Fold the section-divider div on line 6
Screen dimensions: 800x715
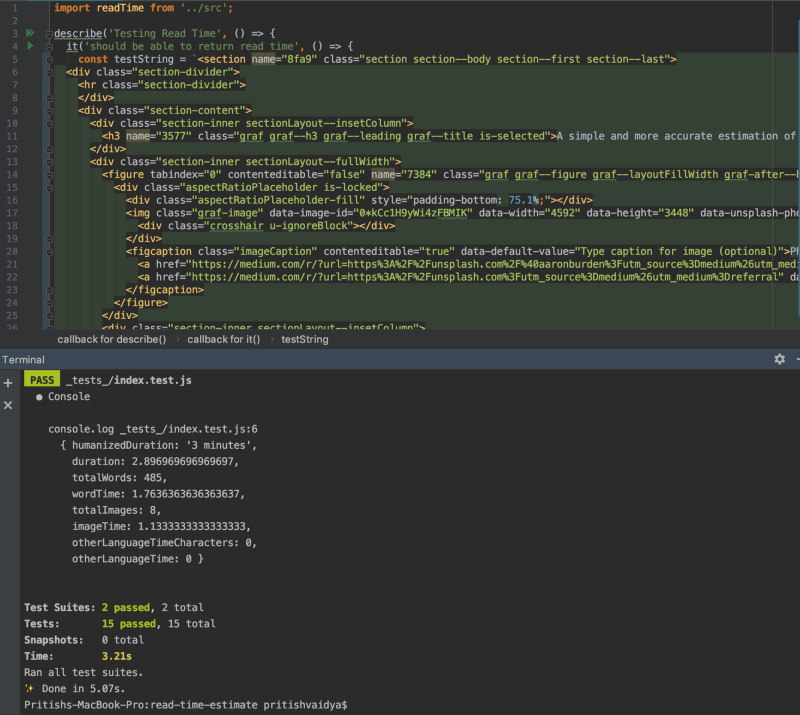pyautogui.click(x=49, y=72)
